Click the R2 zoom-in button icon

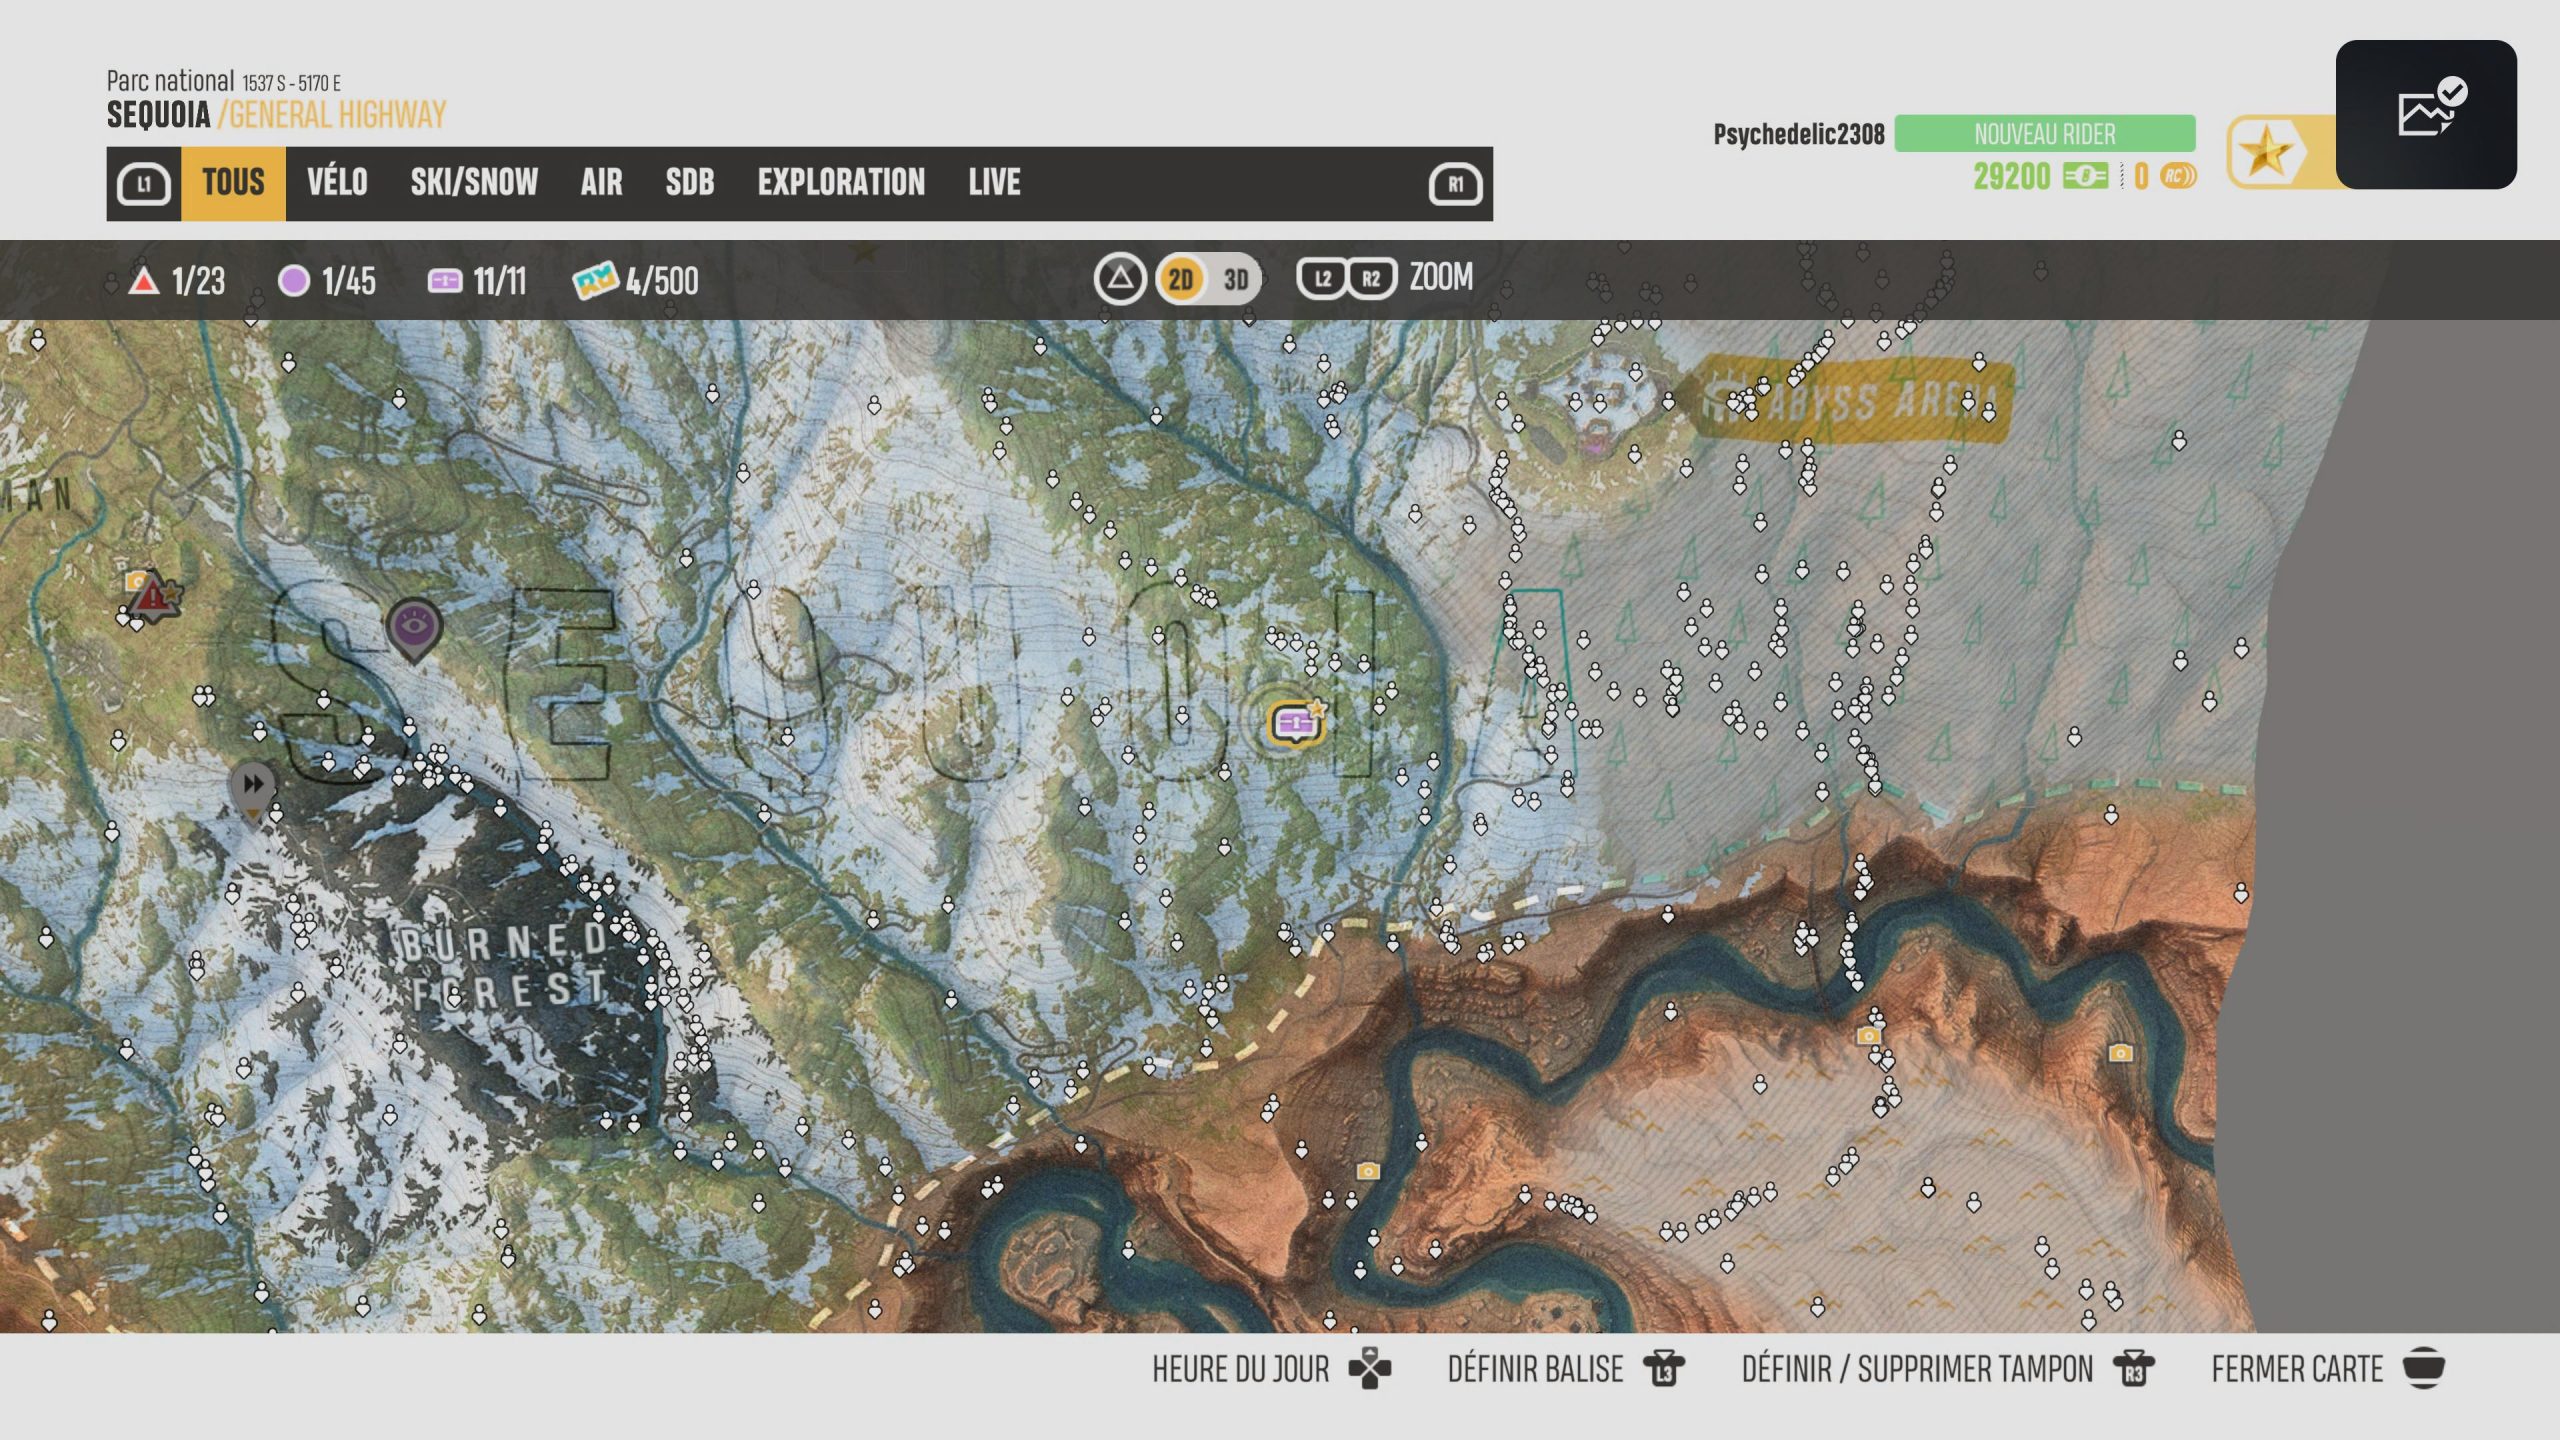pos(1371,279)
